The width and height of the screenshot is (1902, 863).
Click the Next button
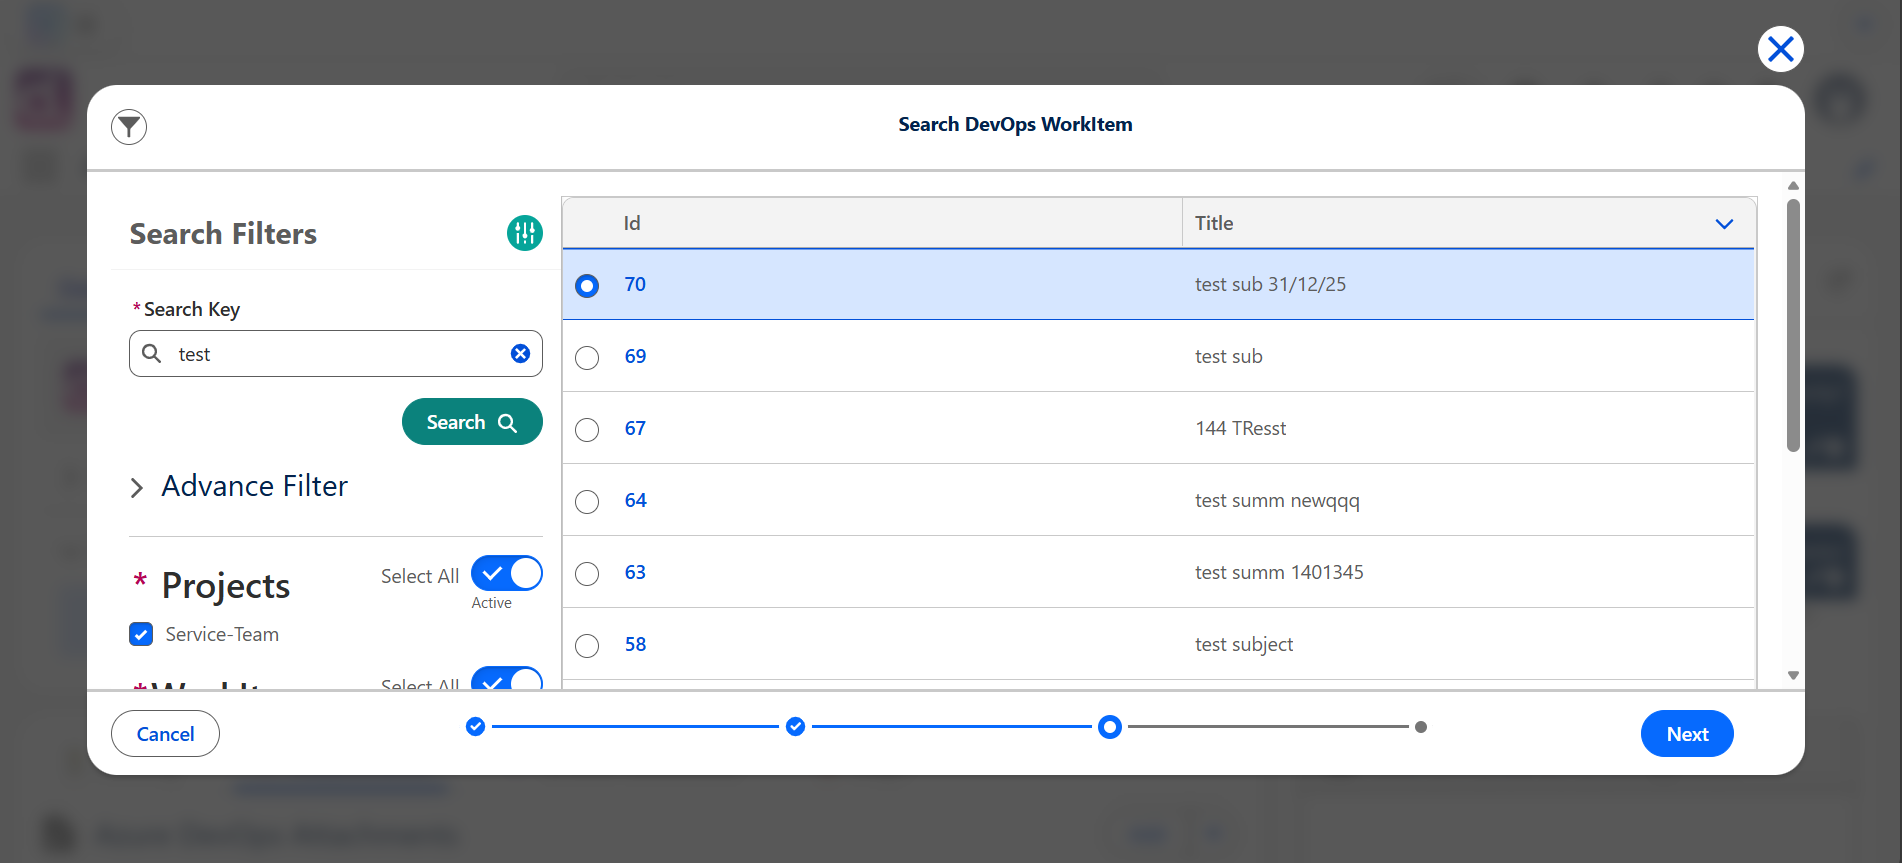pos(1687,734)
